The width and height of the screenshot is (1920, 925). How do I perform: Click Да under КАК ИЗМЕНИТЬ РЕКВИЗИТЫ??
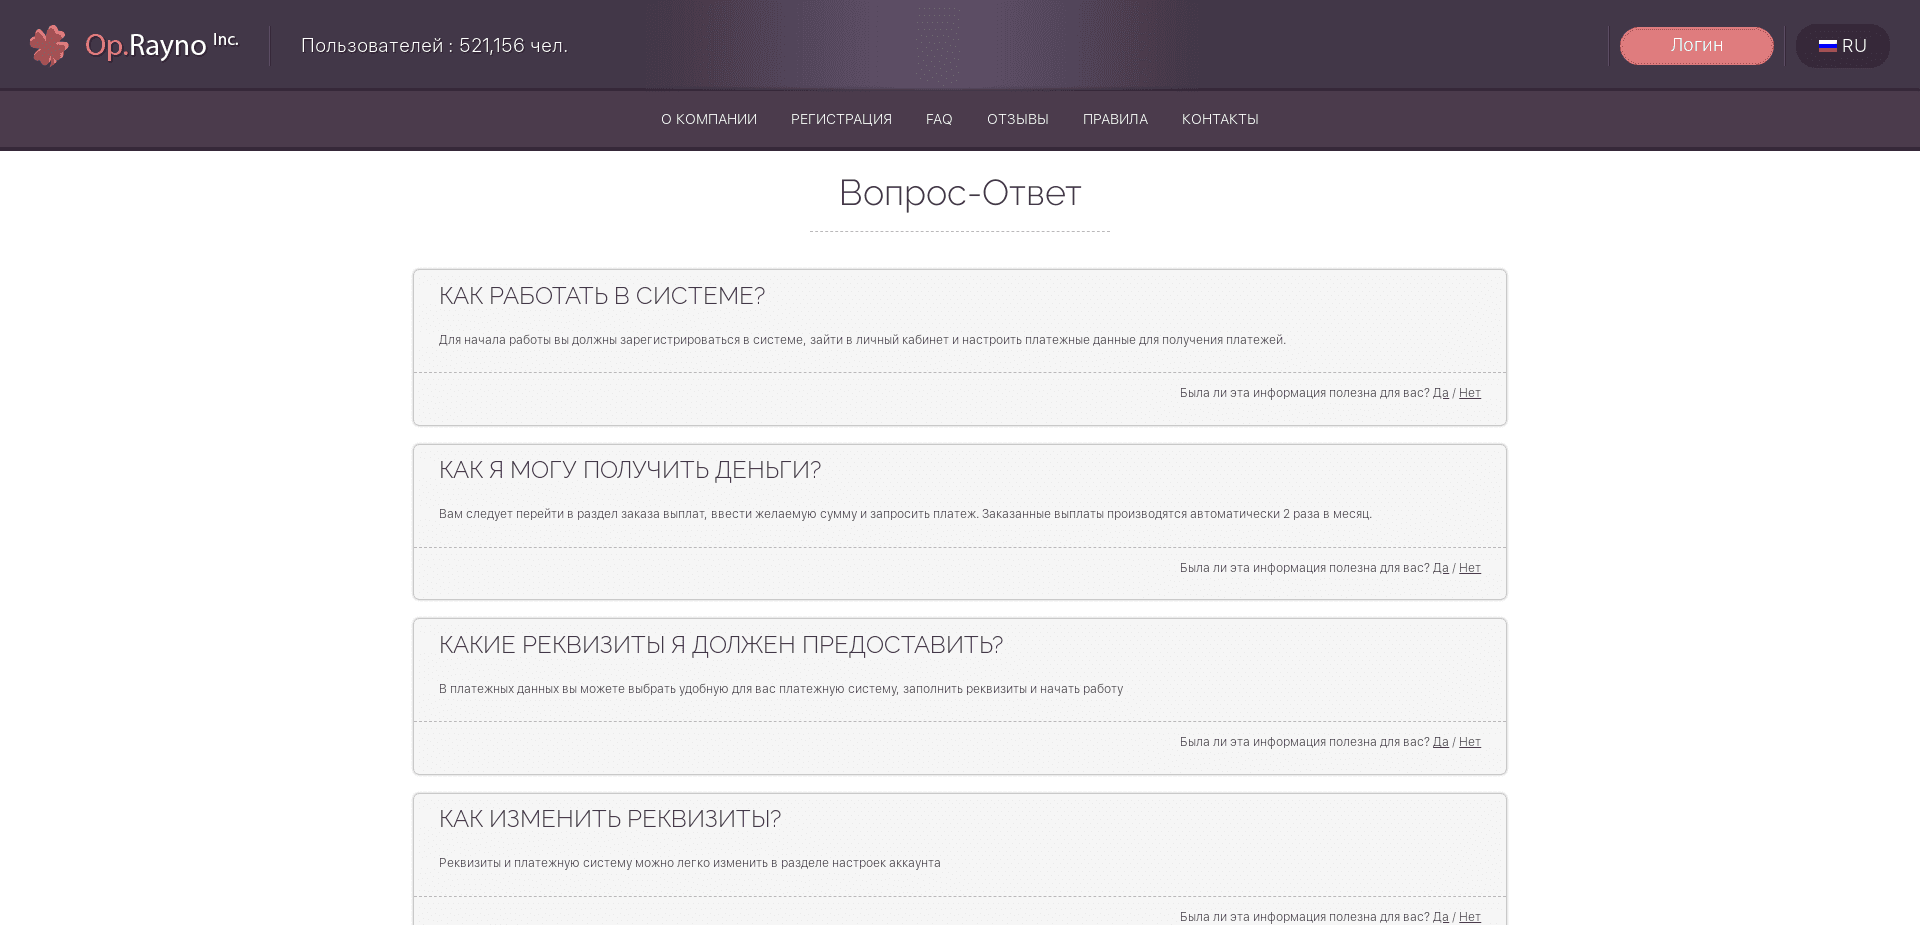pos(1440,916)
